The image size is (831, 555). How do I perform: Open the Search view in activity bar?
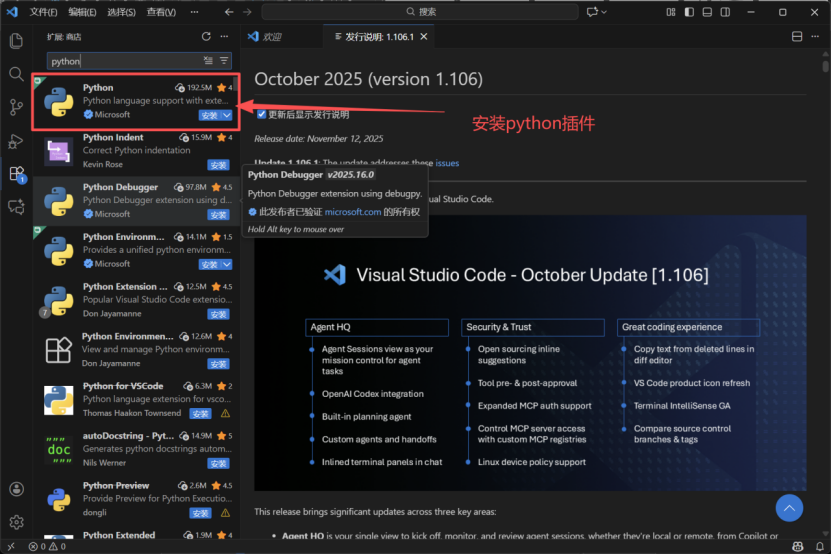[x=16, y=74]
